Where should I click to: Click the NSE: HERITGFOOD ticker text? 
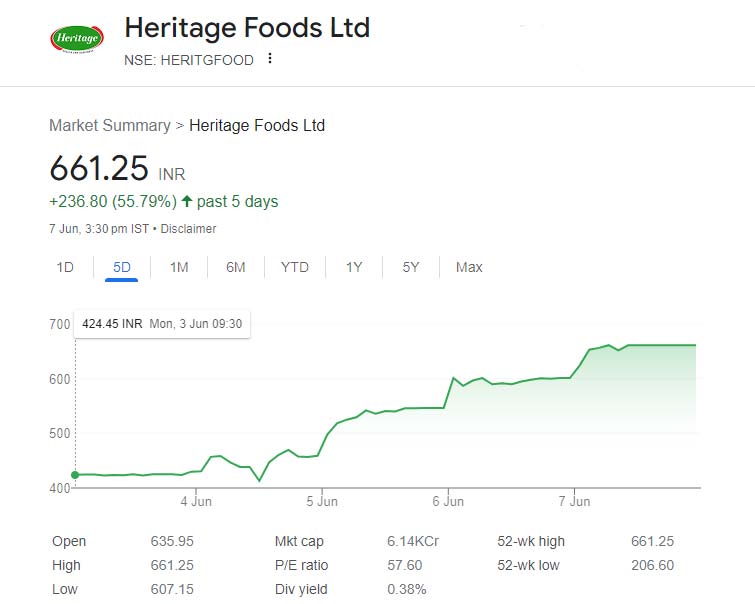[189, 60]
